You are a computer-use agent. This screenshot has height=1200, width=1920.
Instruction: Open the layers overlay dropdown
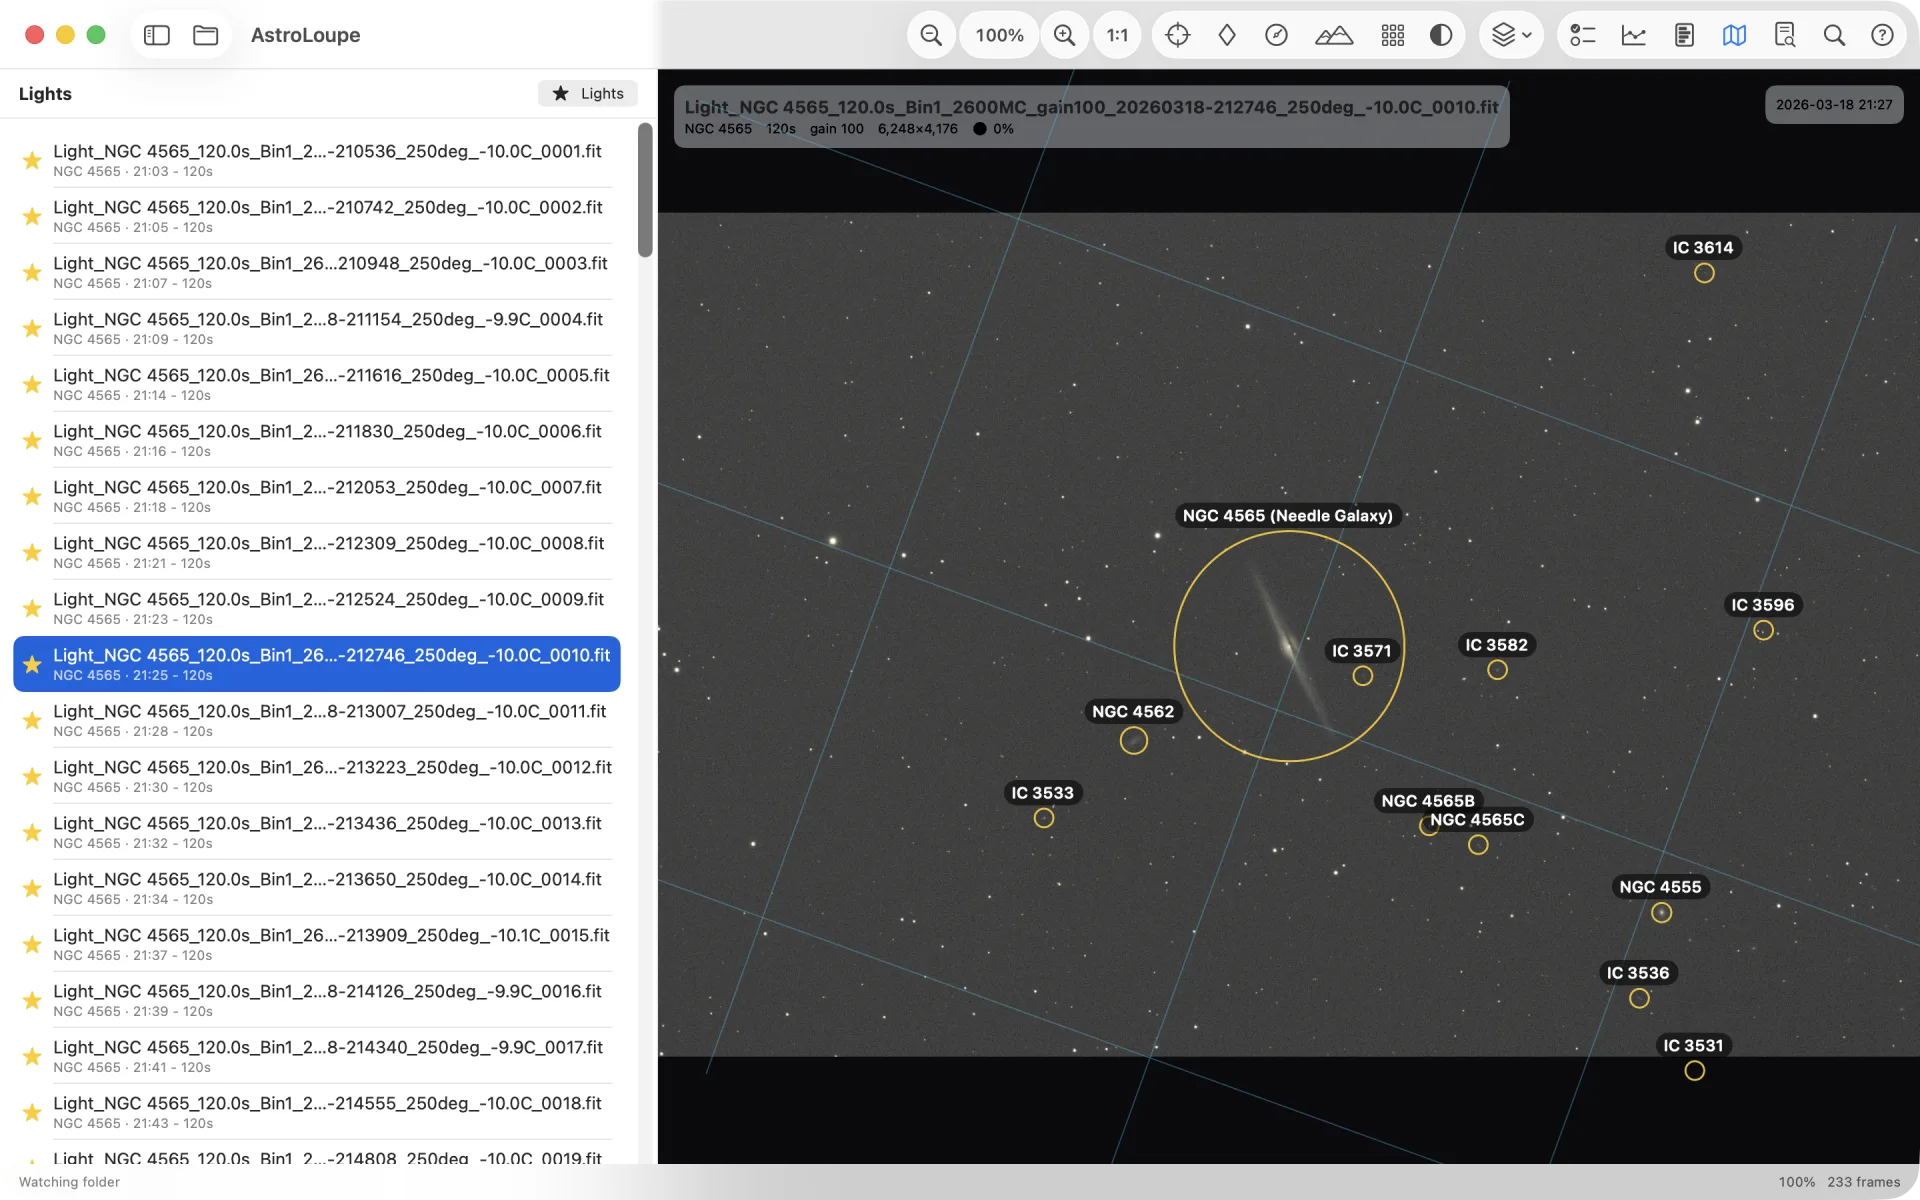coord(1511,35)
